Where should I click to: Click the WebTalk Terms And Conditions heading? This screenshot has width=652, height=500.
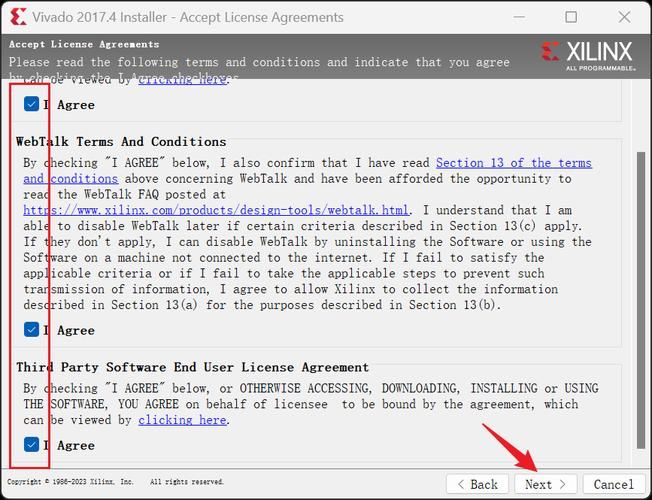click(121, 142)
